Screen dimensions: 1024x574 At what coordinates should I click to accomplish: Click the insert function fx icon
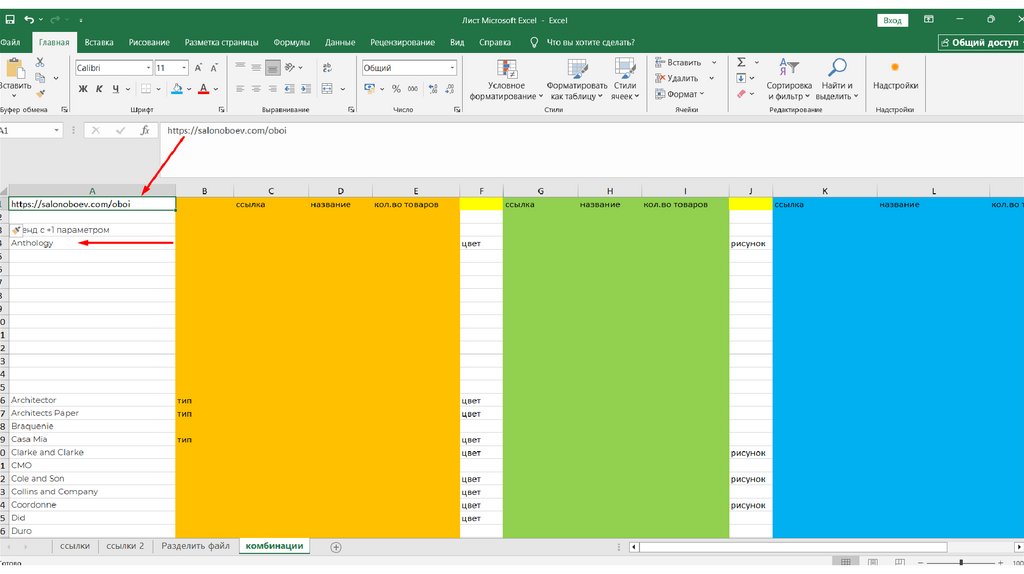145,131
